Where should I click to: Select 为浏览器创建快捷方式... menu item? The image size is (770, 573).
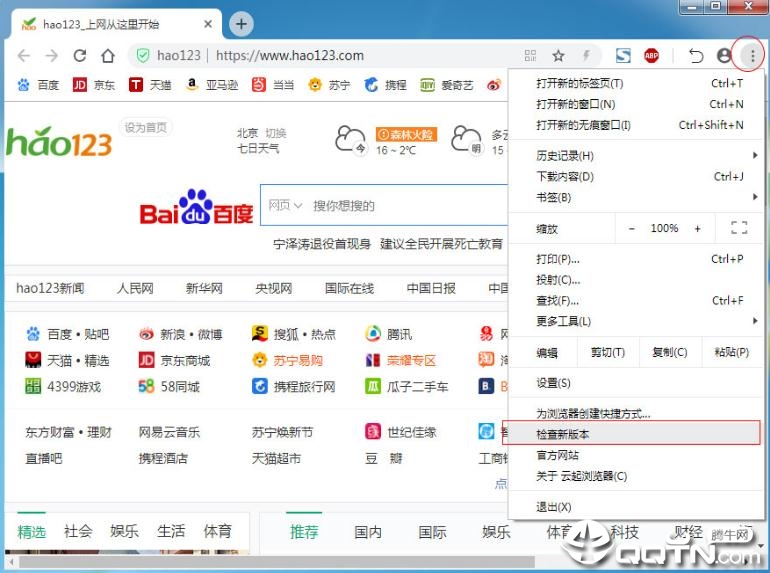coord(637,413)
